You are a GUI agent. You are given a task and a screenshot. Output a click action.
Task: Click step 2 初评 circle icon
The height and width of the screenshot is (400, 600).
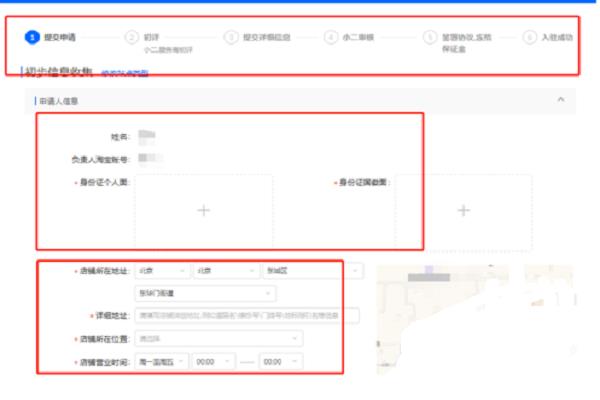[131, 37]
